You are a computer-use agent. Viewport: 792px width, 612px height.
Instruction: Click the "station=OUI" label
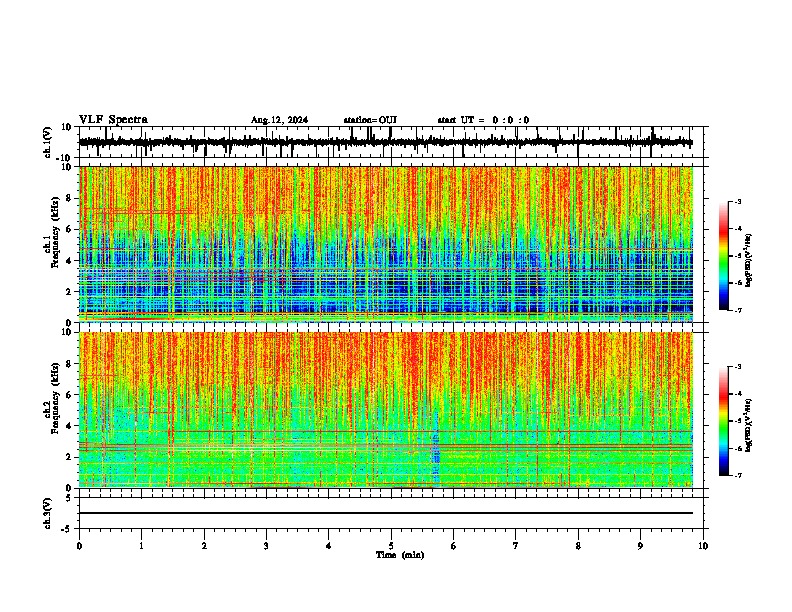tap(370, 120)
